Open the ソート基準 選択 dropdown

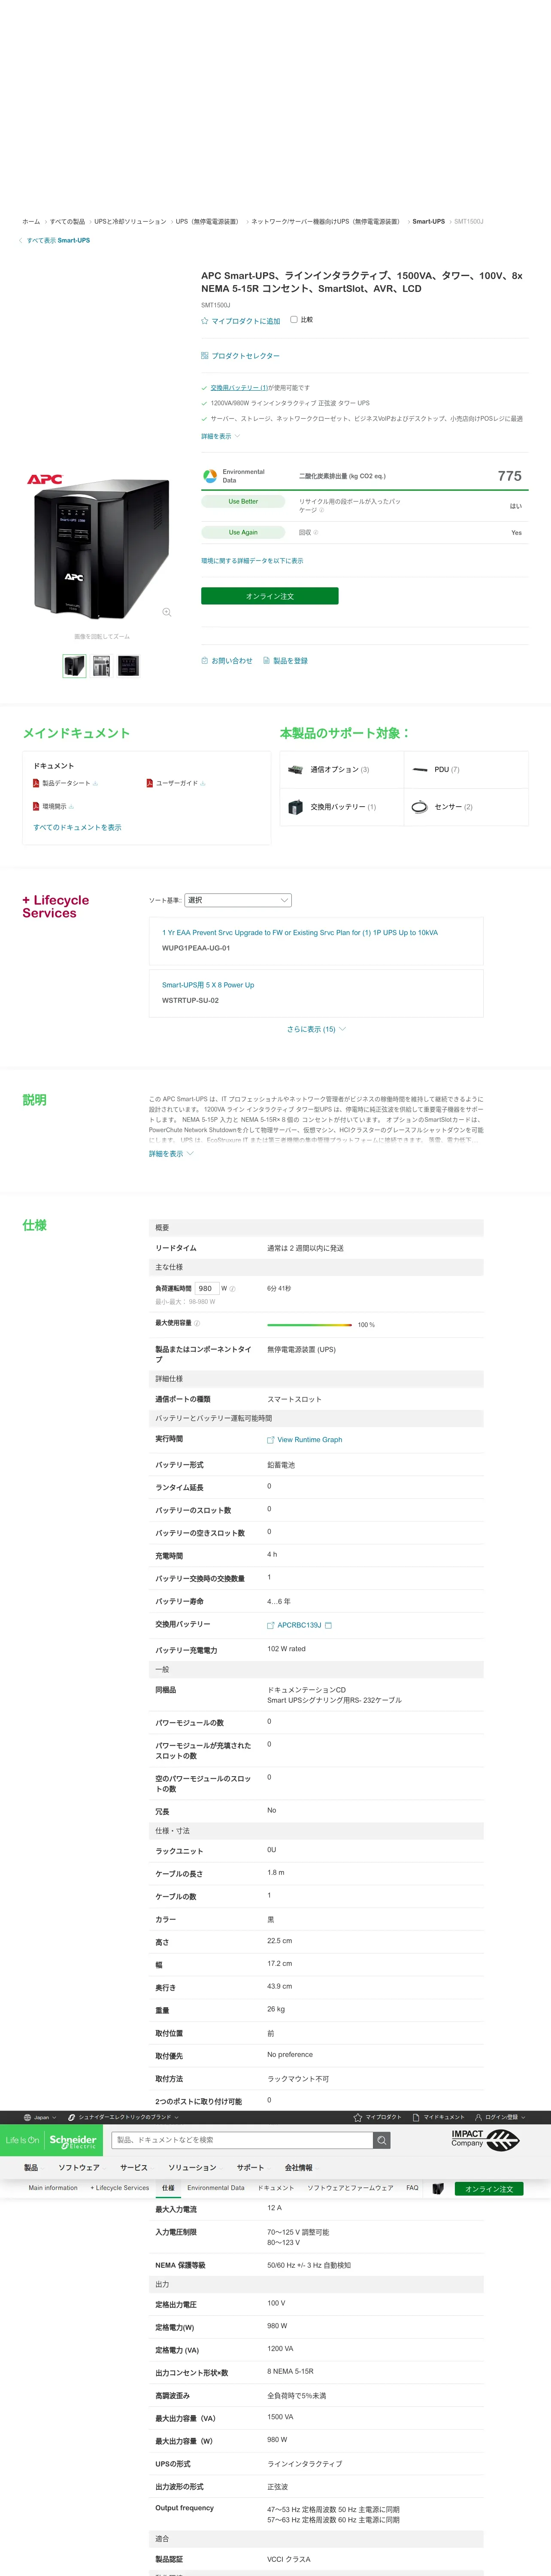point(238,900)
